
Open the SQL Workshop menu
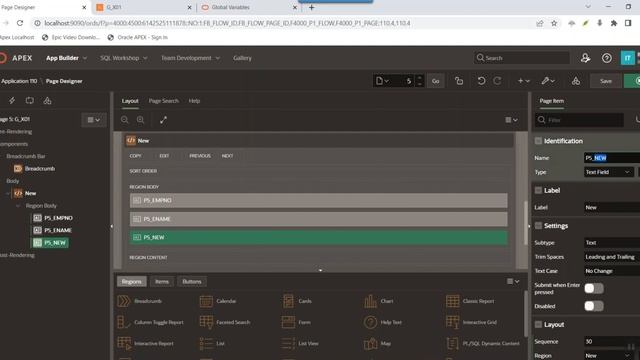tap(124, 58)
